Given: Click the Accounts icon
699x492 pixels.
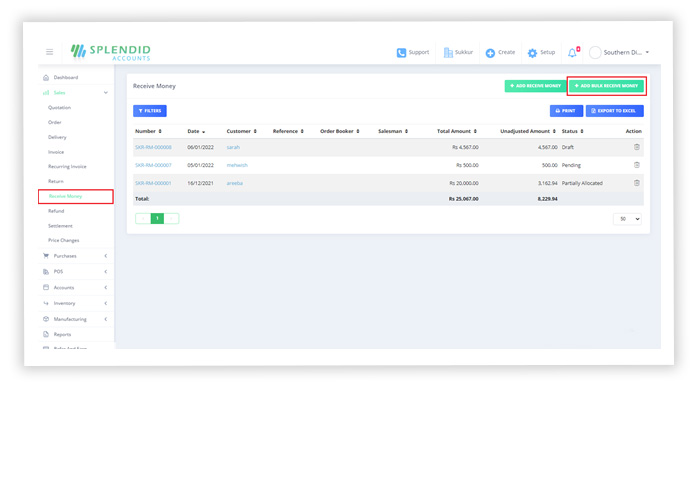Looking at the screenshot, I should [46, 287].
